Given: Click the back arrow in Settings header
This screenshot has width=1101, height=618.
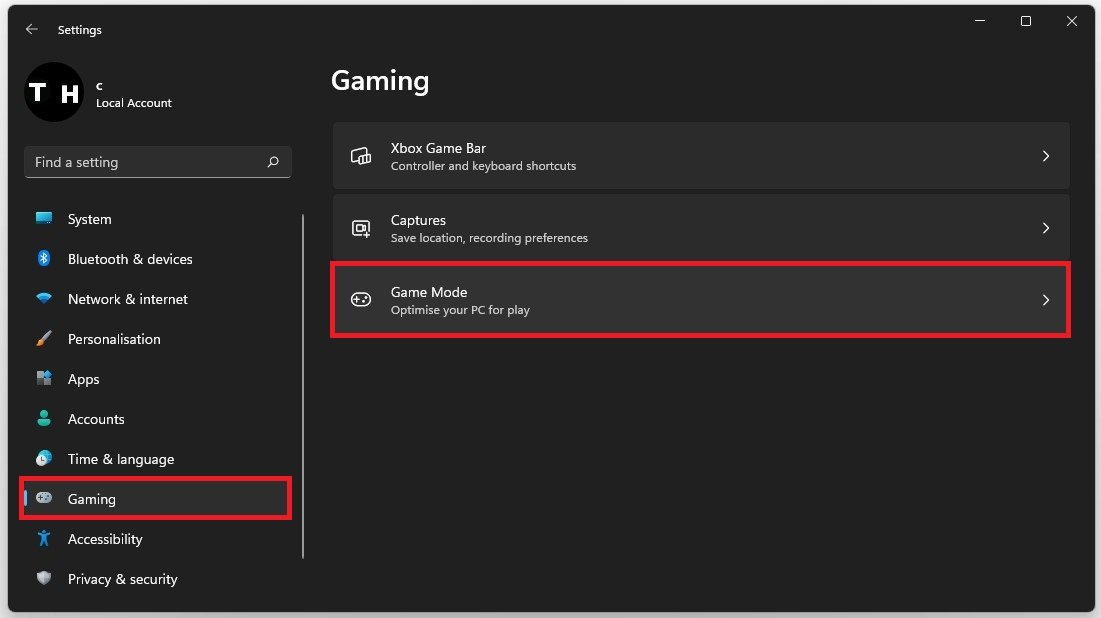Looking at the screenshot, I should click(x=32, y=29).
